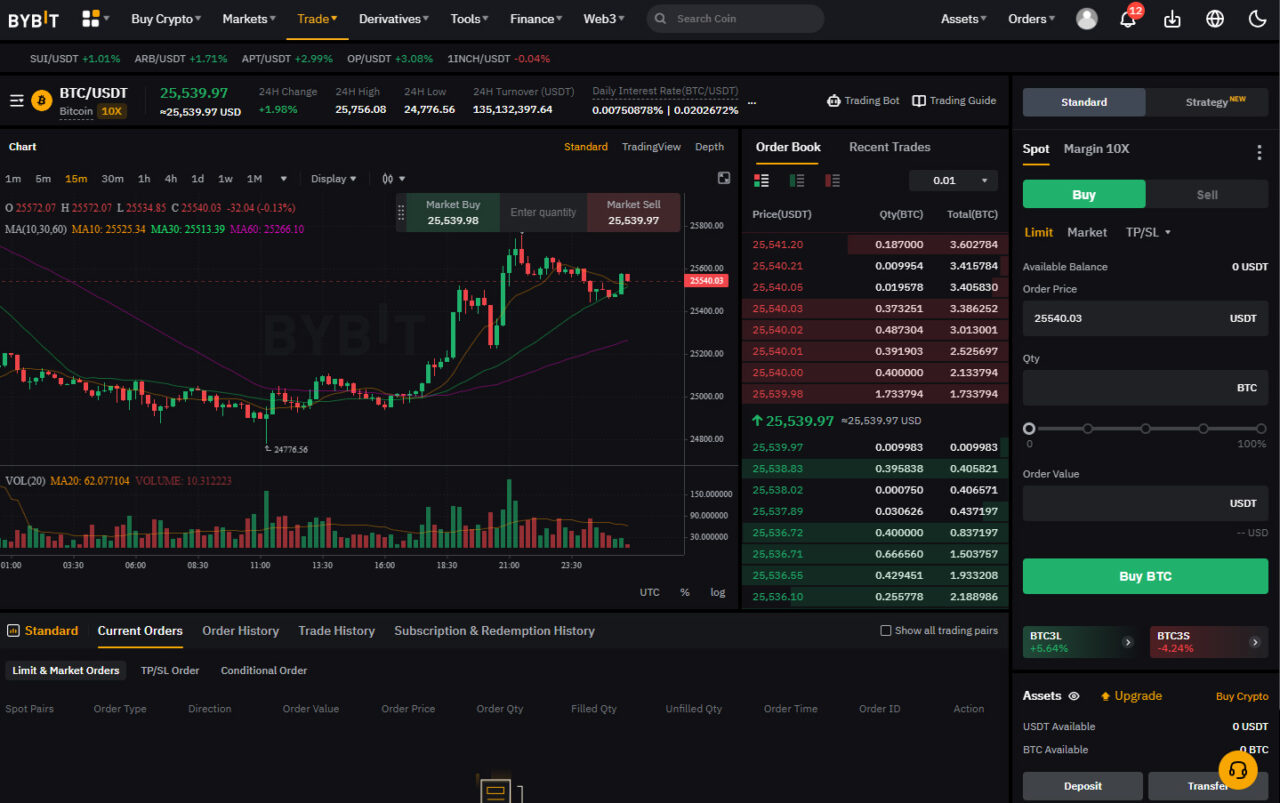1280x803 pixels.
Task: Click the Deposit button
Action: 1083,786
